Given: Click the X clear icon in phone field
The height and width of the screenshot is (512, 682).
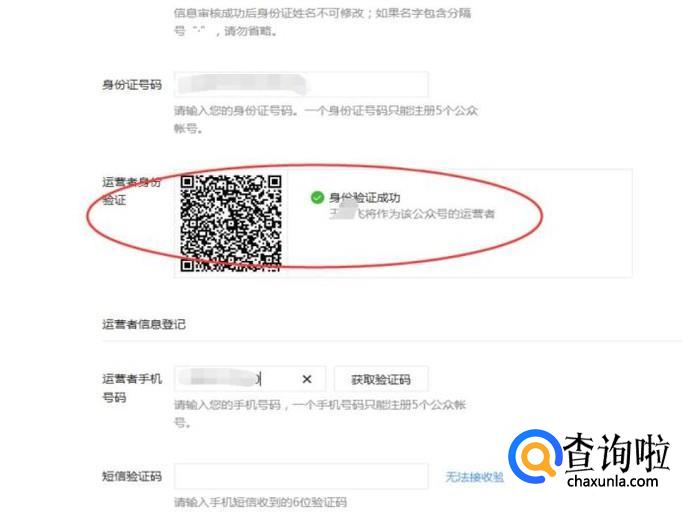Looking at the screenshot, I should 307,379.
